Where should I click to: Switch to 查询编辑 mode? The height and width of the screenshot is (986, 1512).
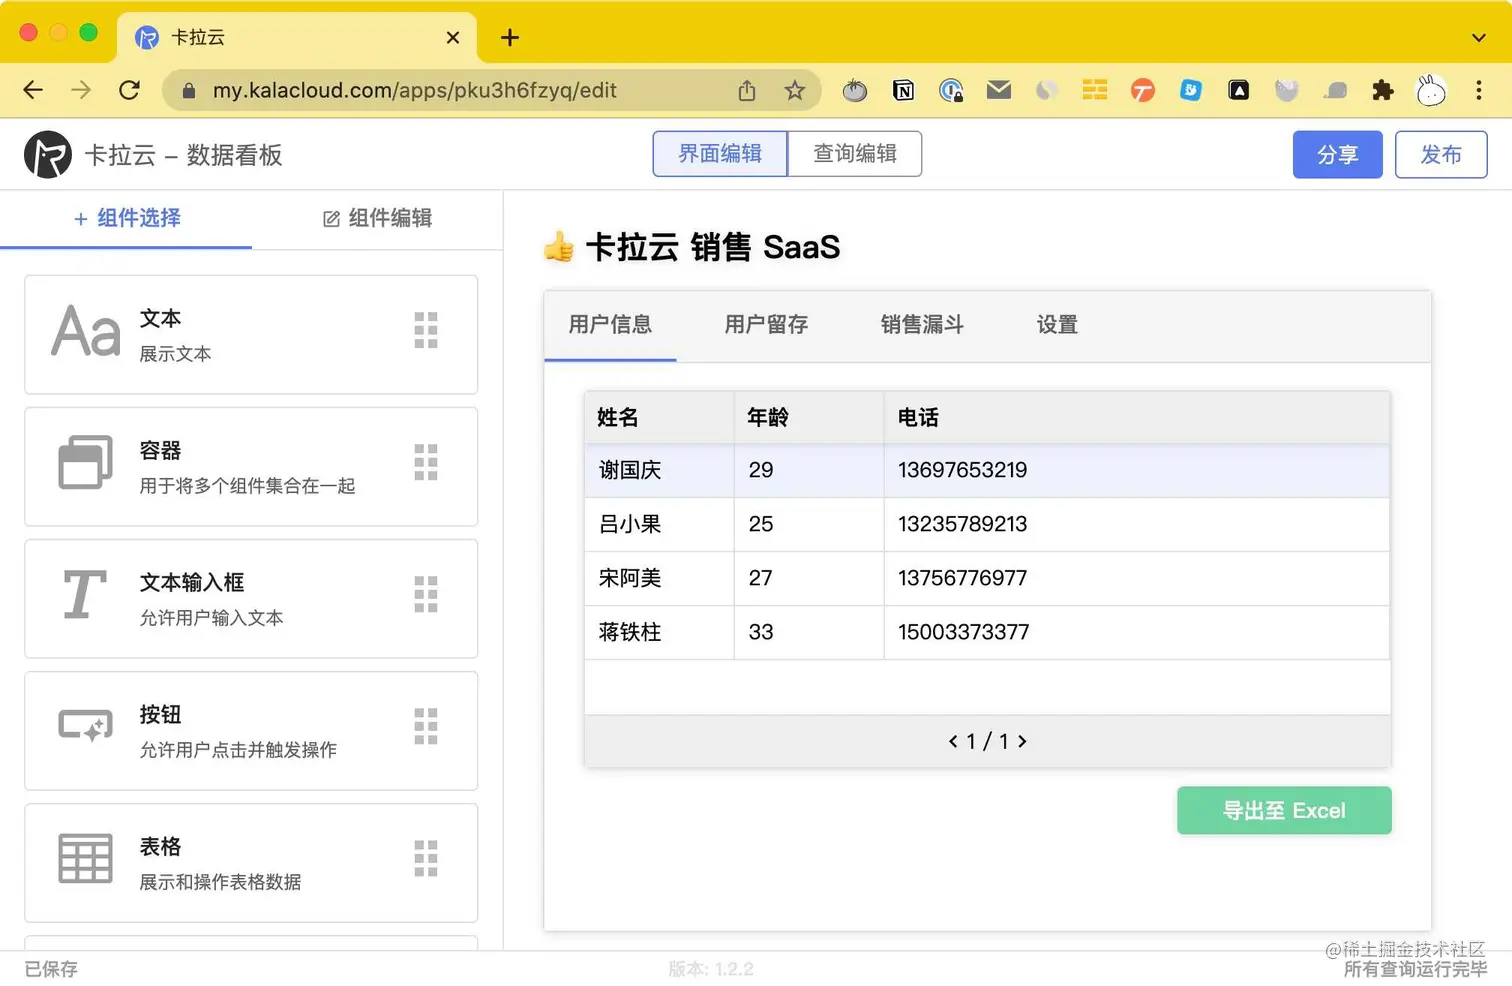[x=855, y=154]
